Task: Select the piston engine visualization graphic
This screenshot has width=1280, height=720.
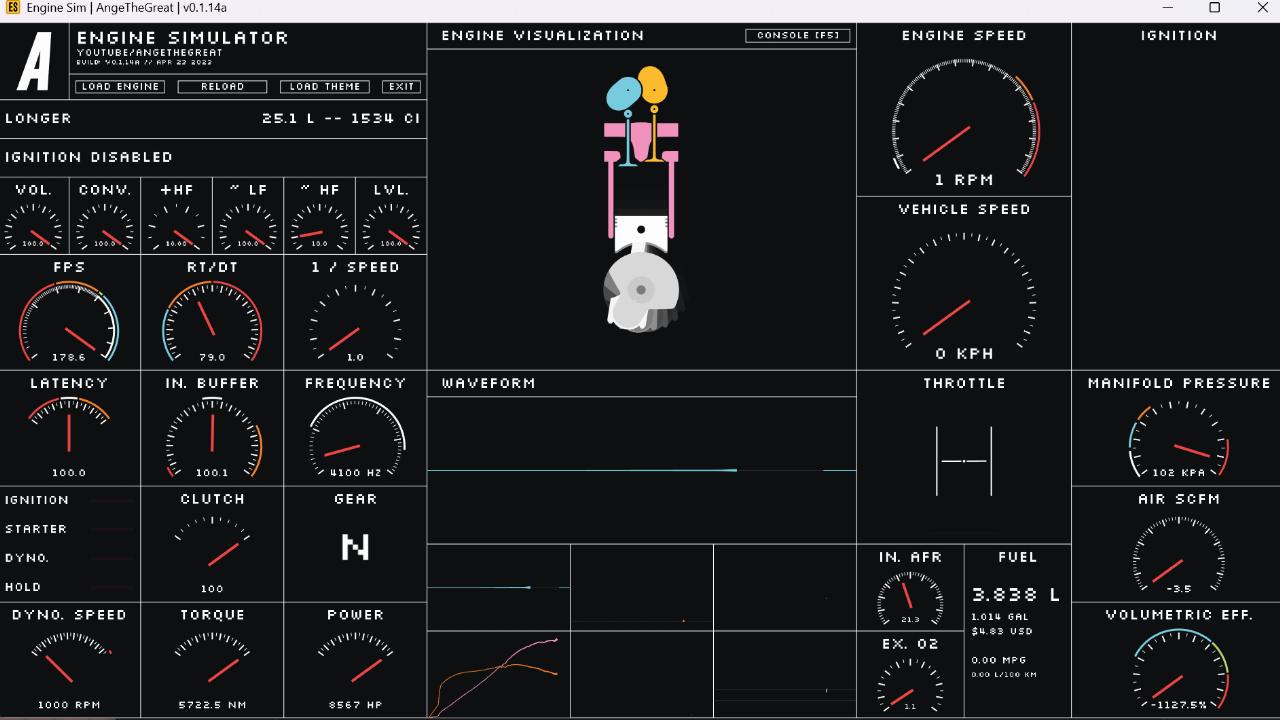Action: tap(641, 200)
